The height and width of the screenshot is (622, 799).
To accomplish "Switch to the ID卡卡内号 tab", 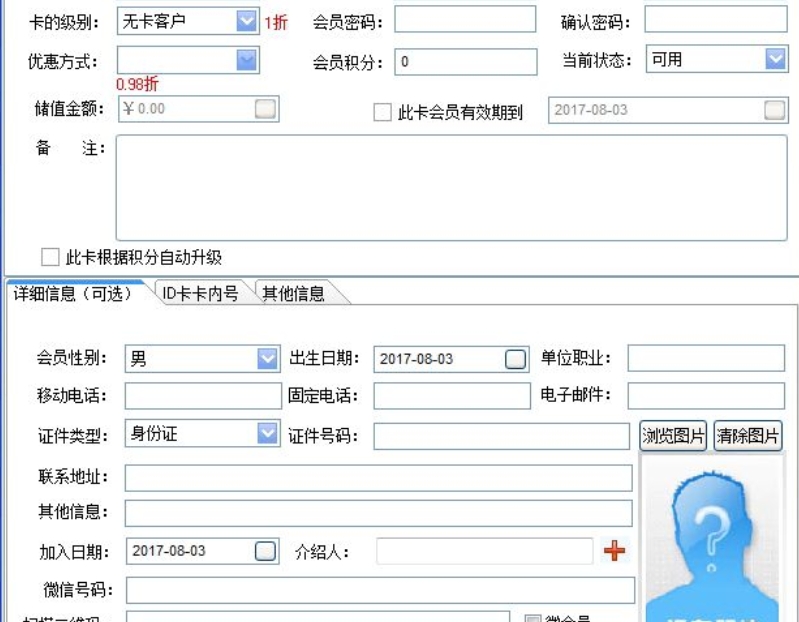I will [200, 293].
